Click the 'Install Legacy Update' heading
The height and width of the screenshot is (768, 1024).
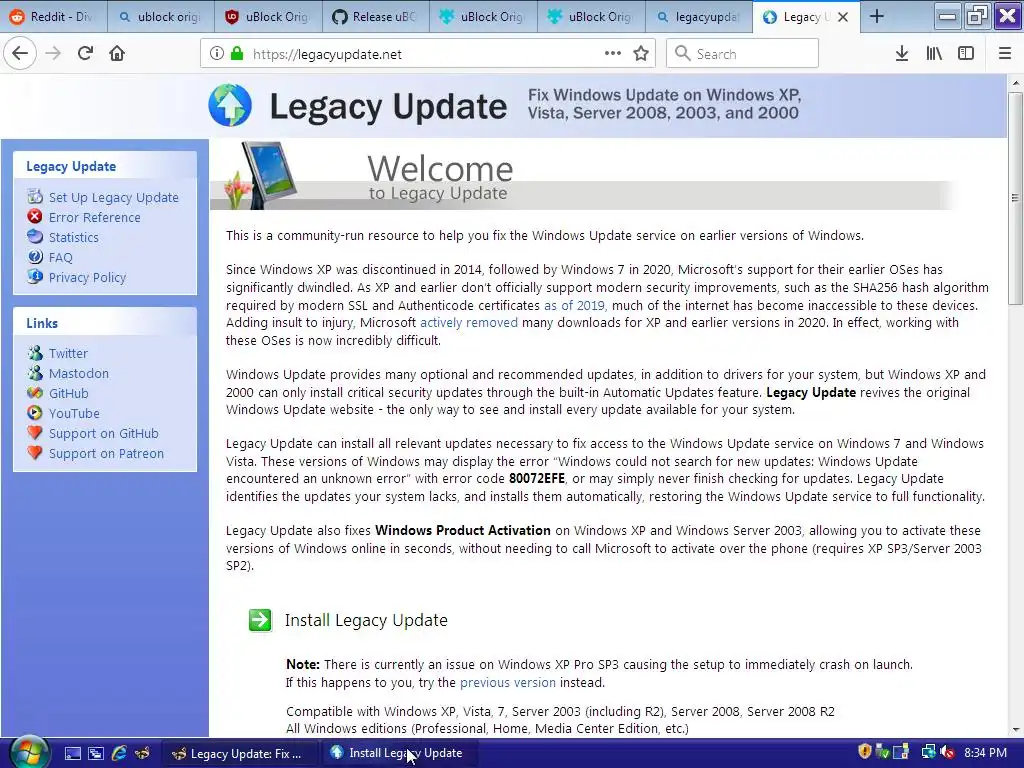coord(366,620)
